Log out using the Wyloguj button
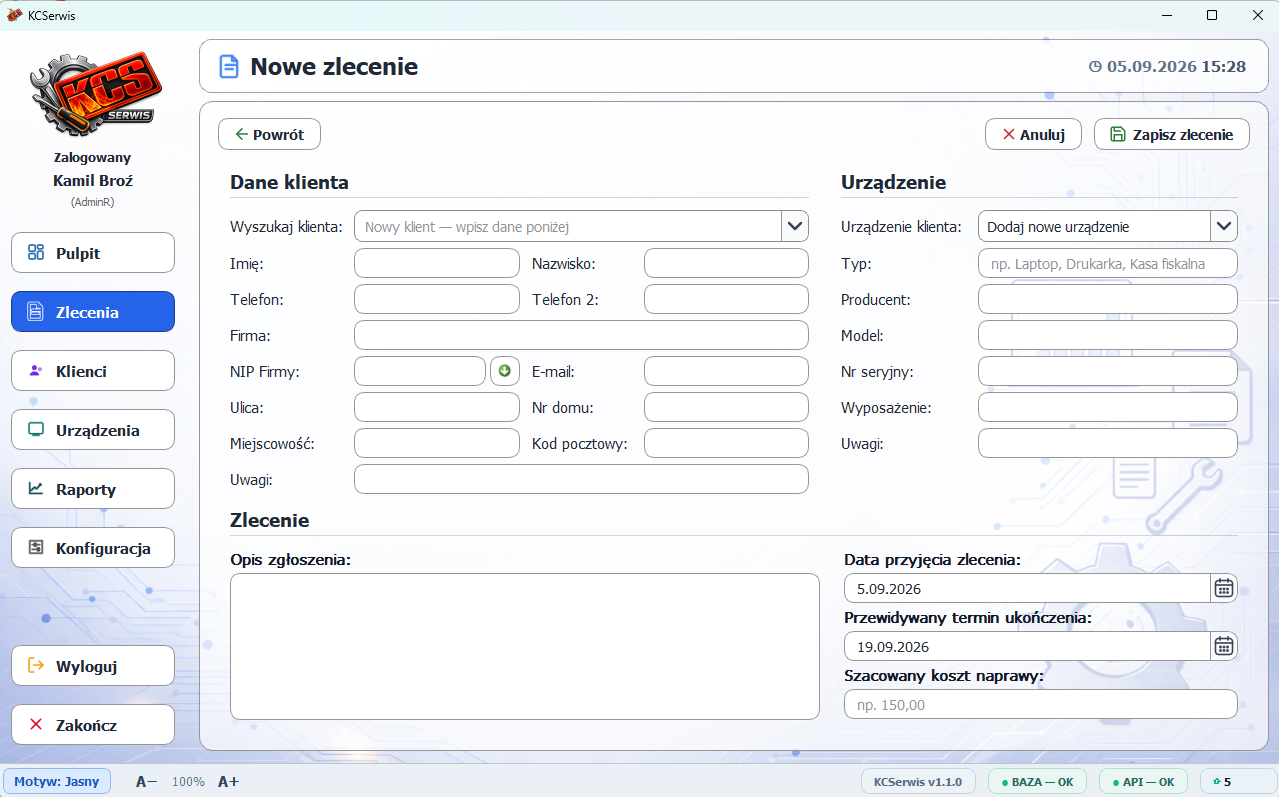1279x797 pixels. click(x=93, y=666)
